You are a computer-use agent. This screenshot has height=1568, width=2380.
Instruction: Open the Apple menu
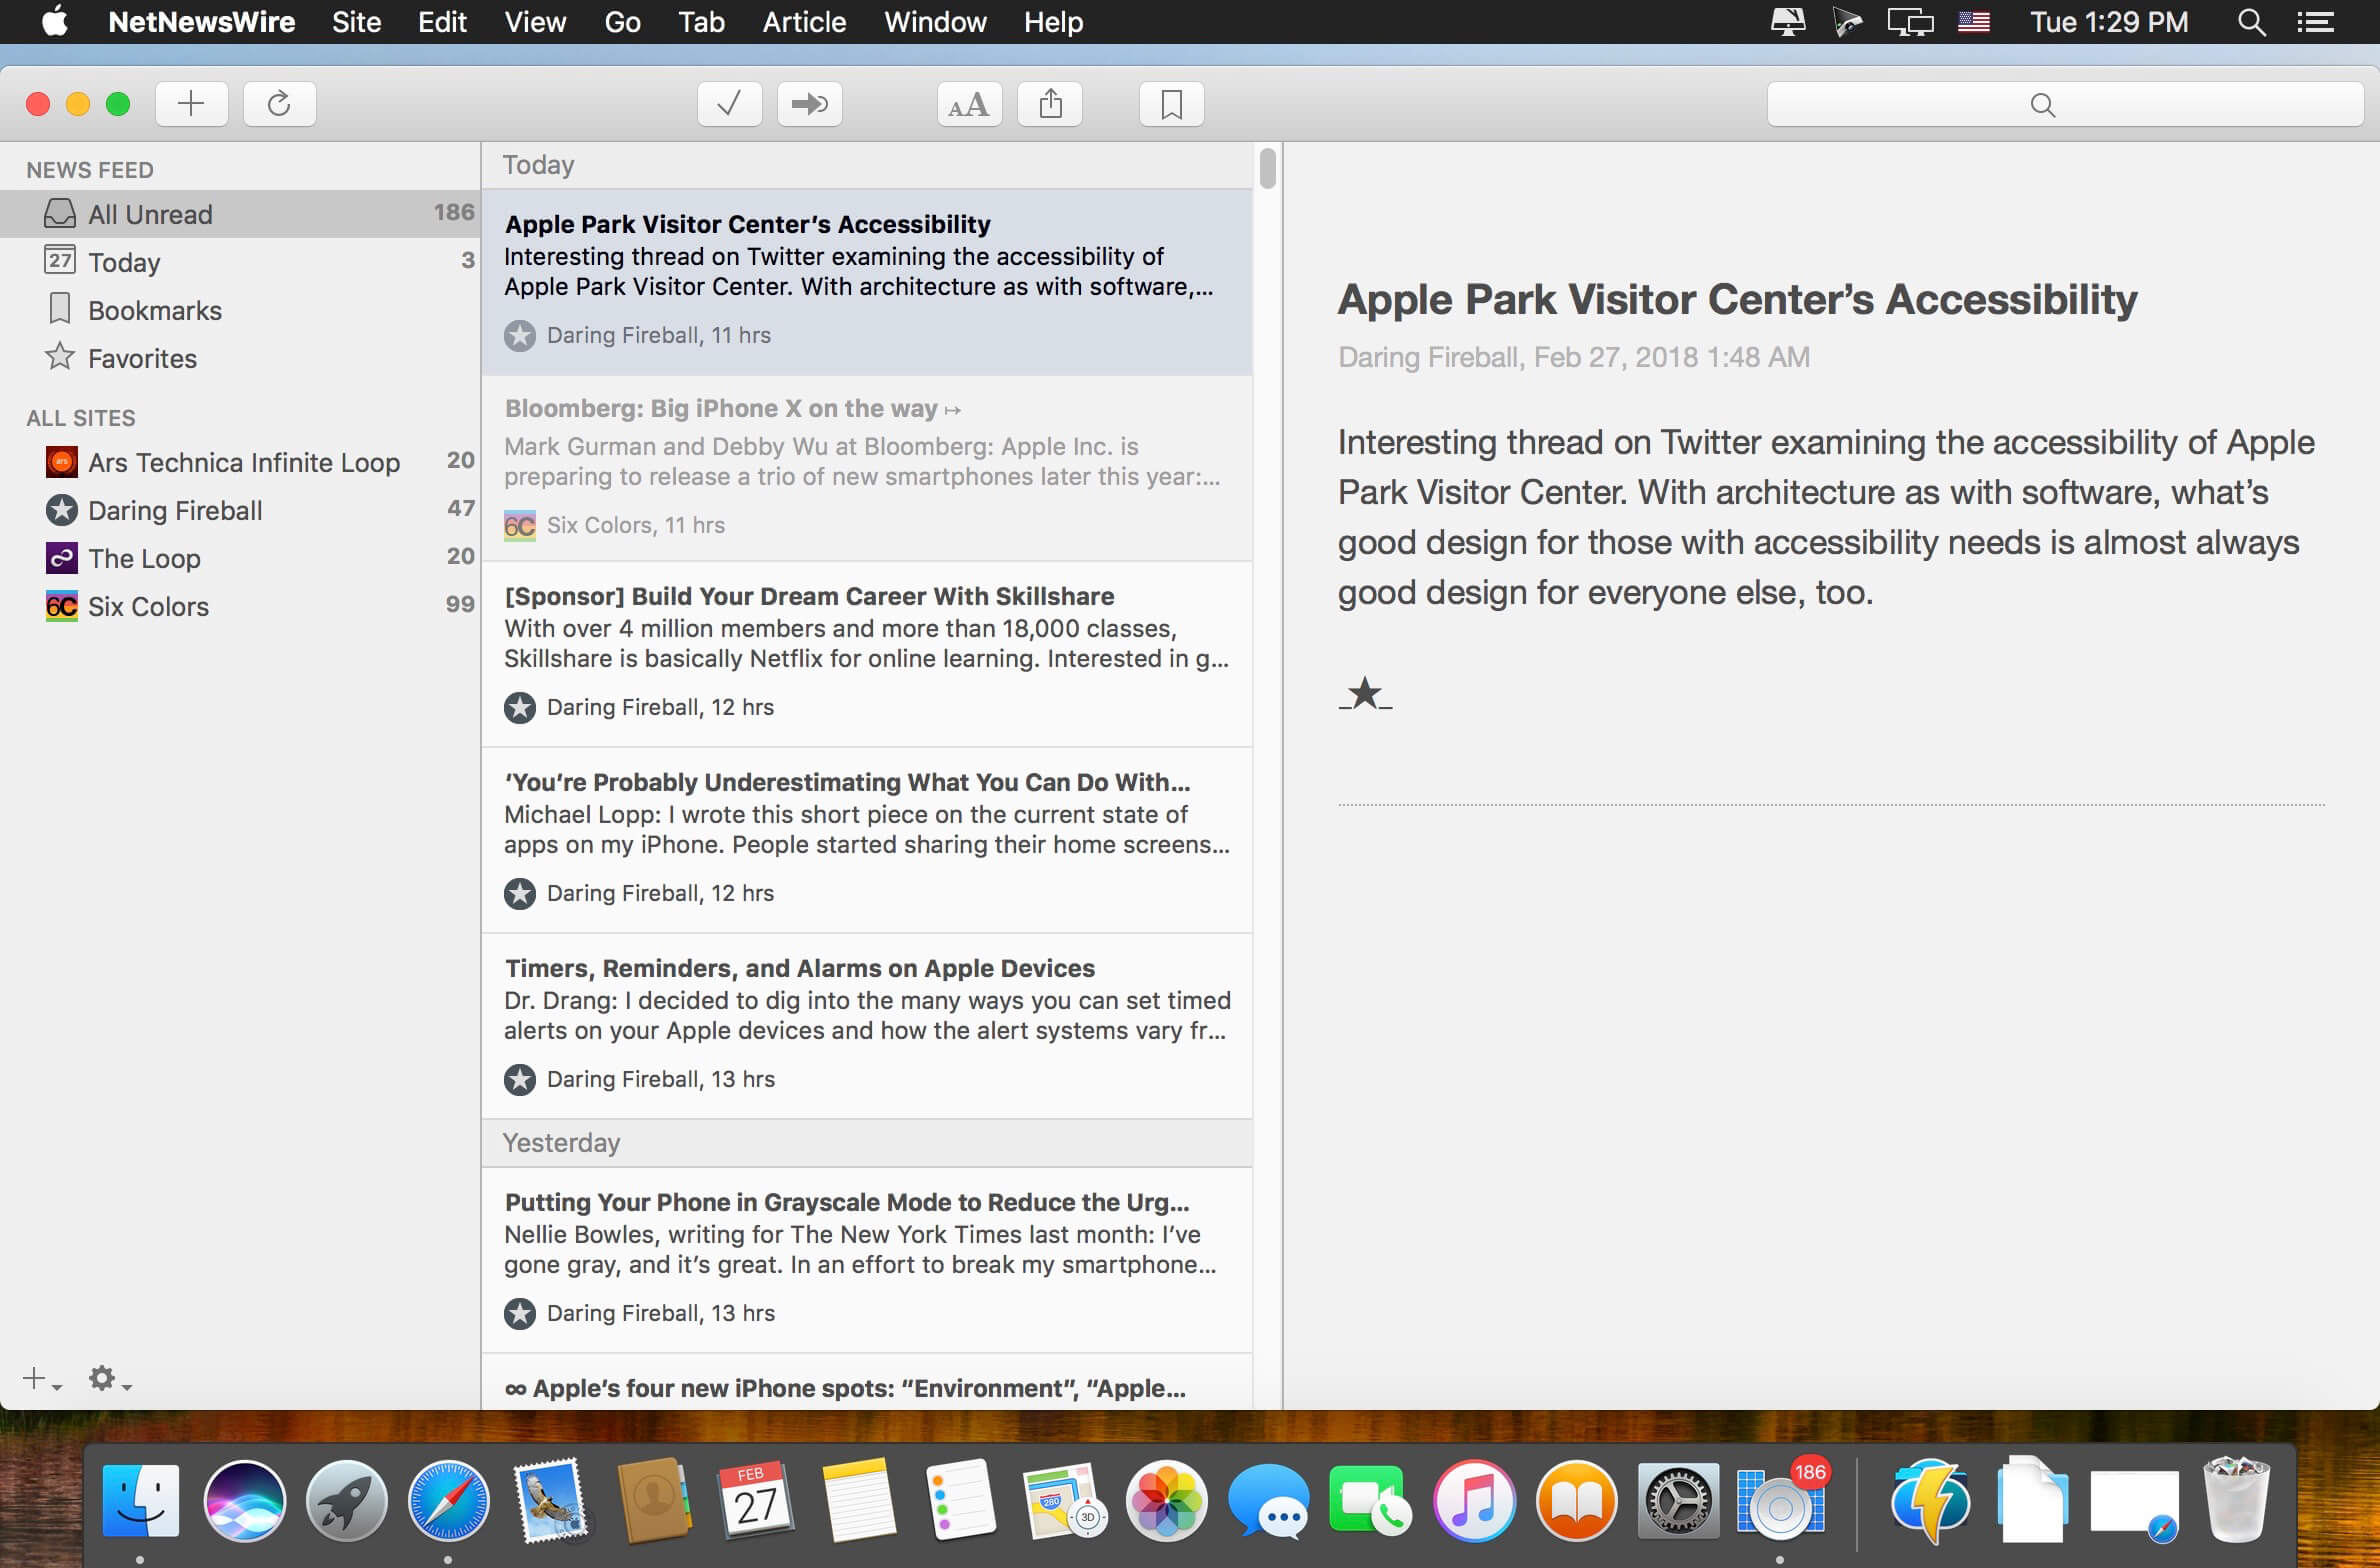[x=55, y=21]
